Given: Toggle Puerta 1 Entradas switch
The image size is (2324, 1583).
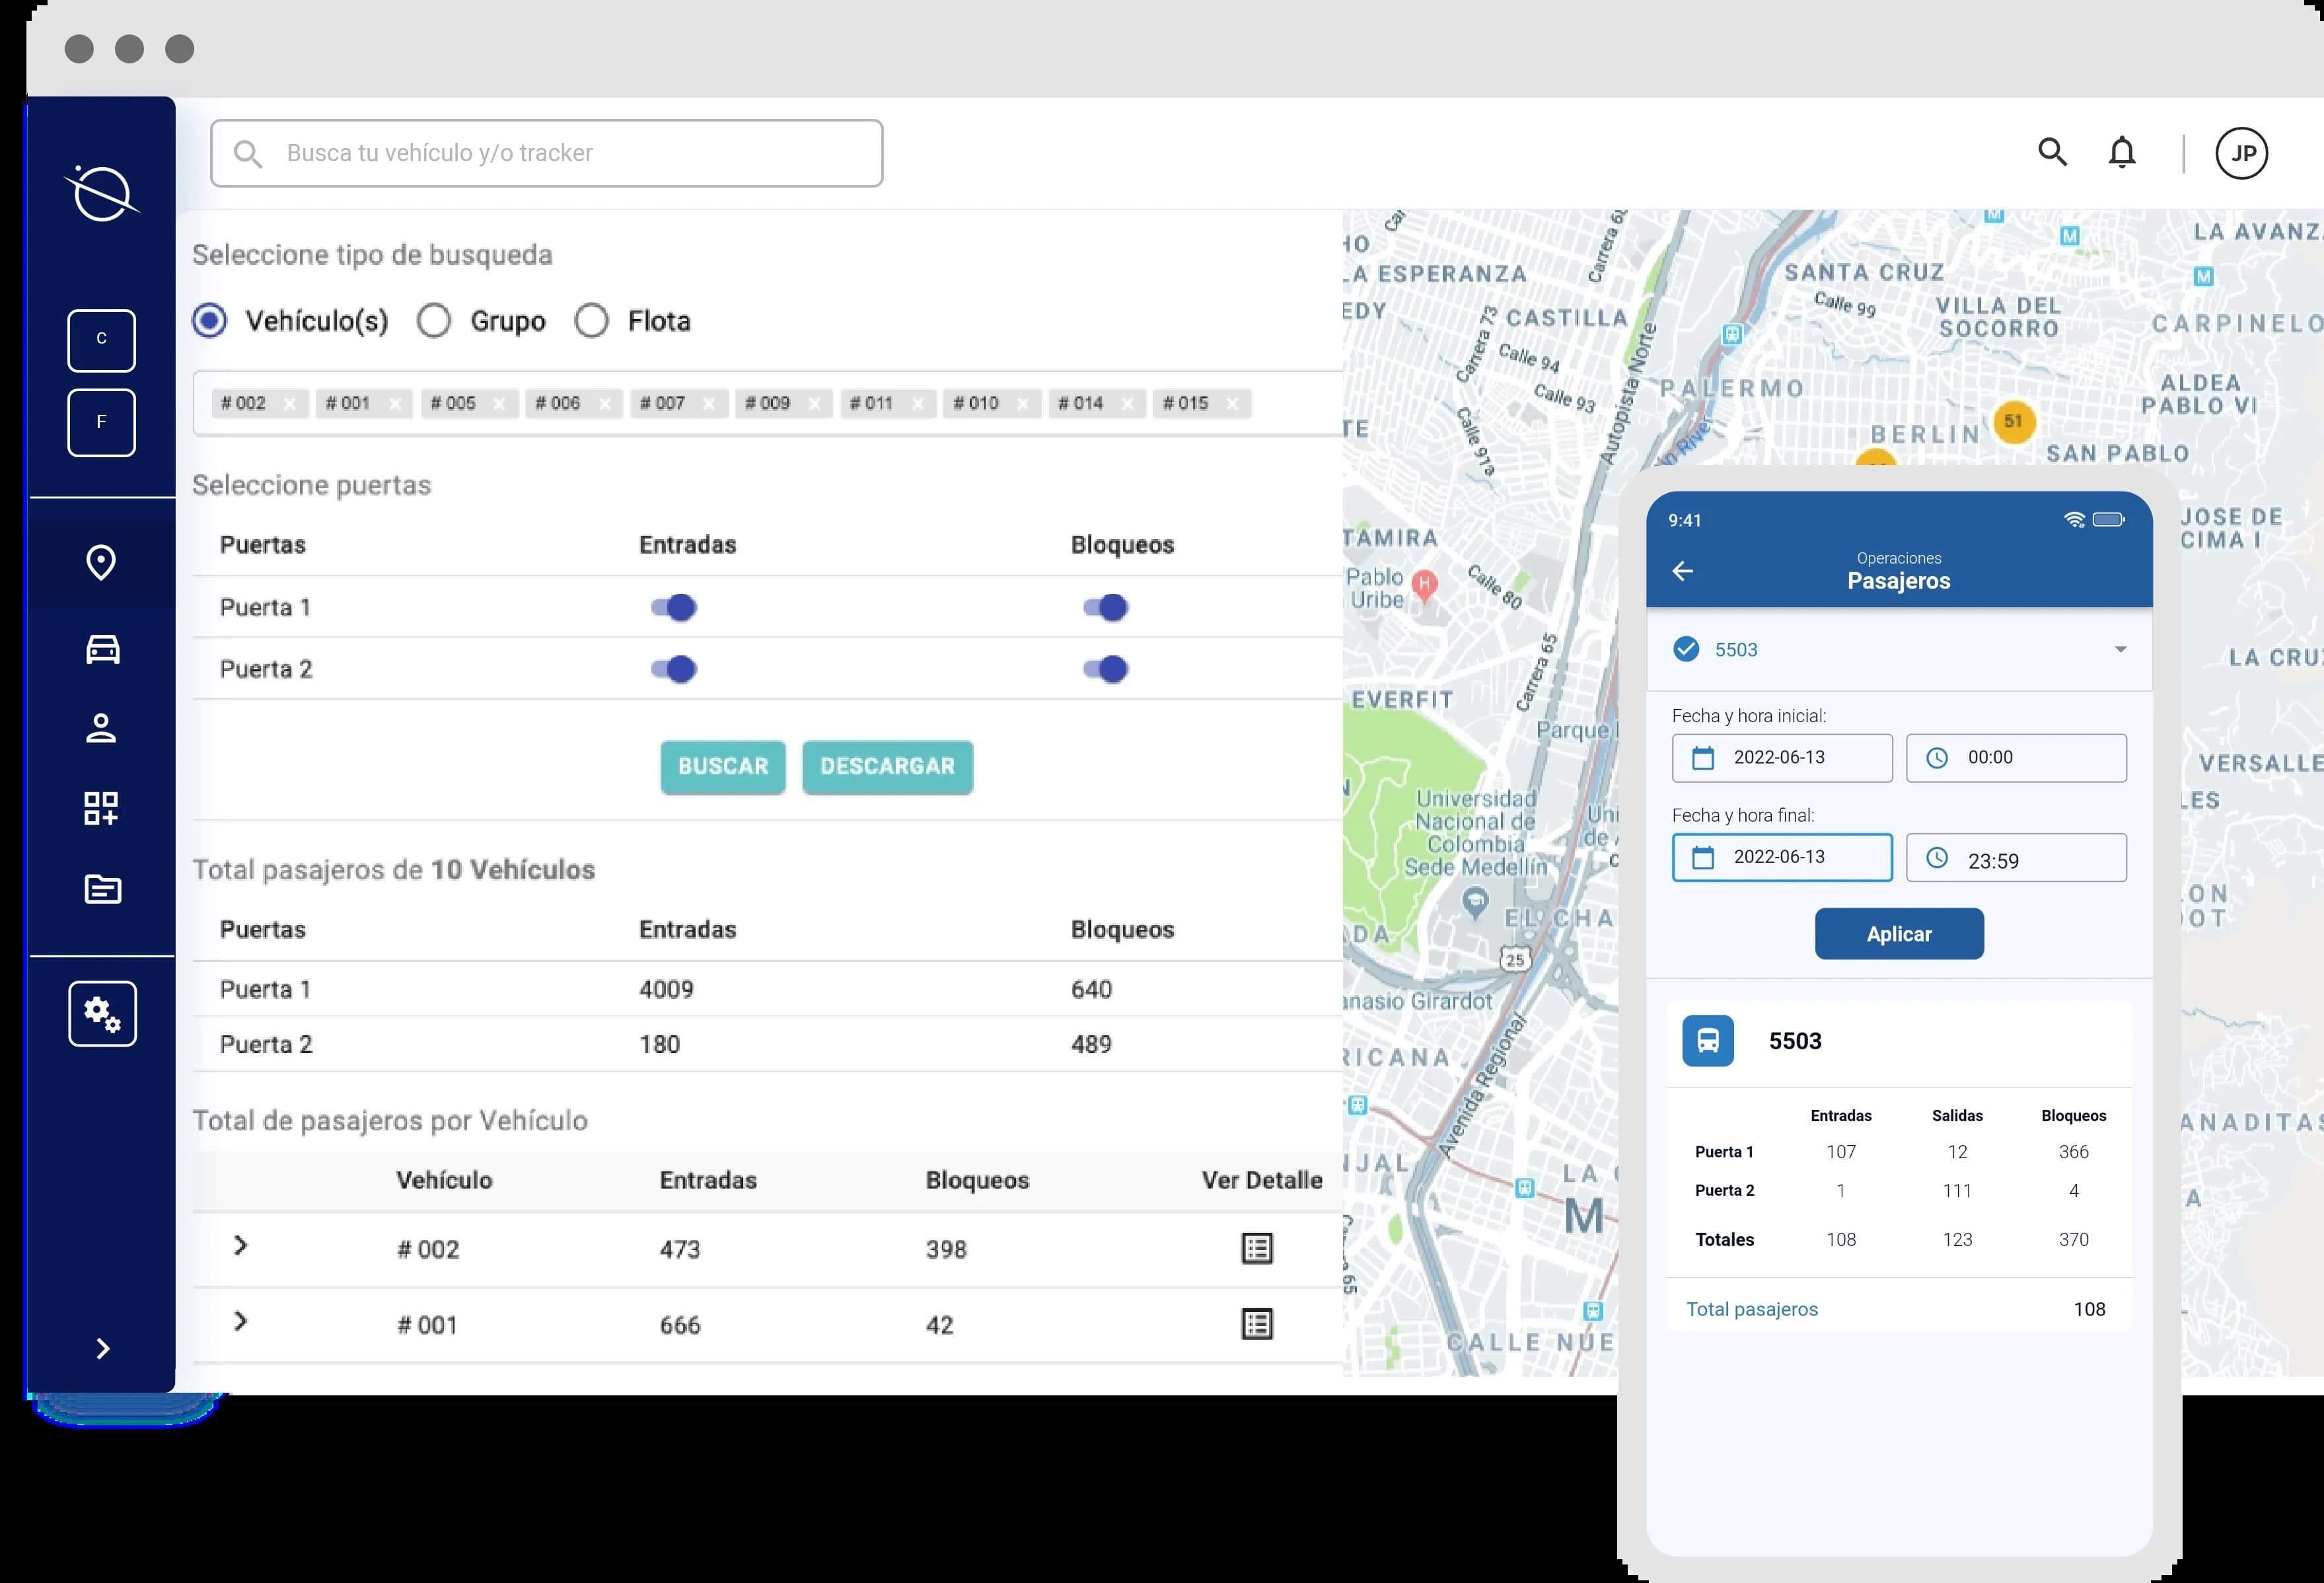Looking at the screenshot, I should point(674,607).
